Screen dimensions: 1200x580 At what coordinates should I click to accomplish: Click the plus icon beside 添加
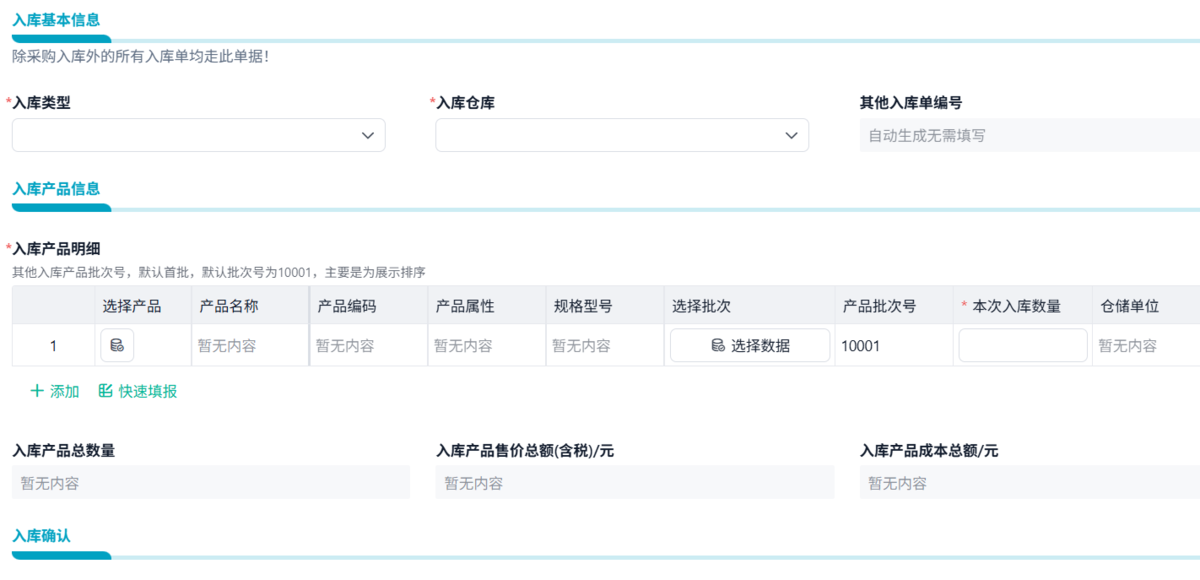click(38, 391)
